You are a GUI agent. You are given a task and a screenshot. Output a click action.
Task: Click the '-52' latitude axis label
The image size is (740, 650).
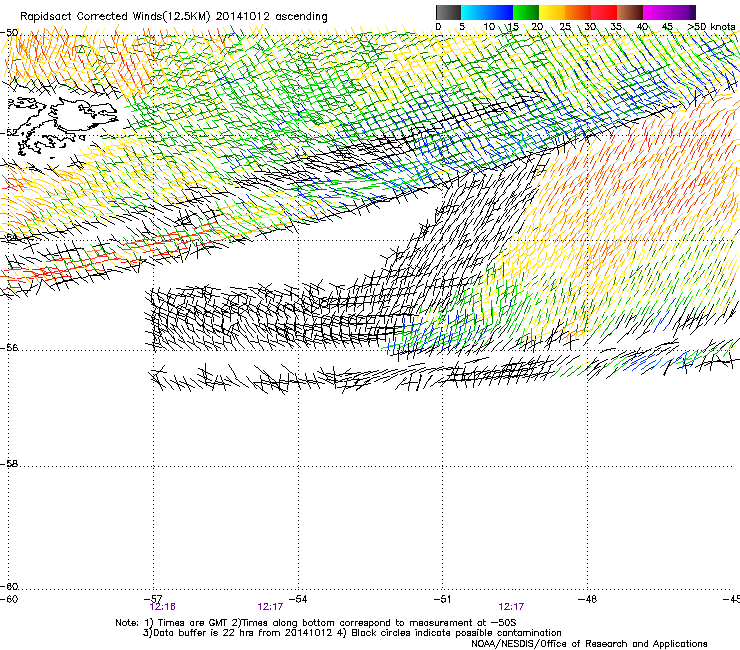[9, 133]
